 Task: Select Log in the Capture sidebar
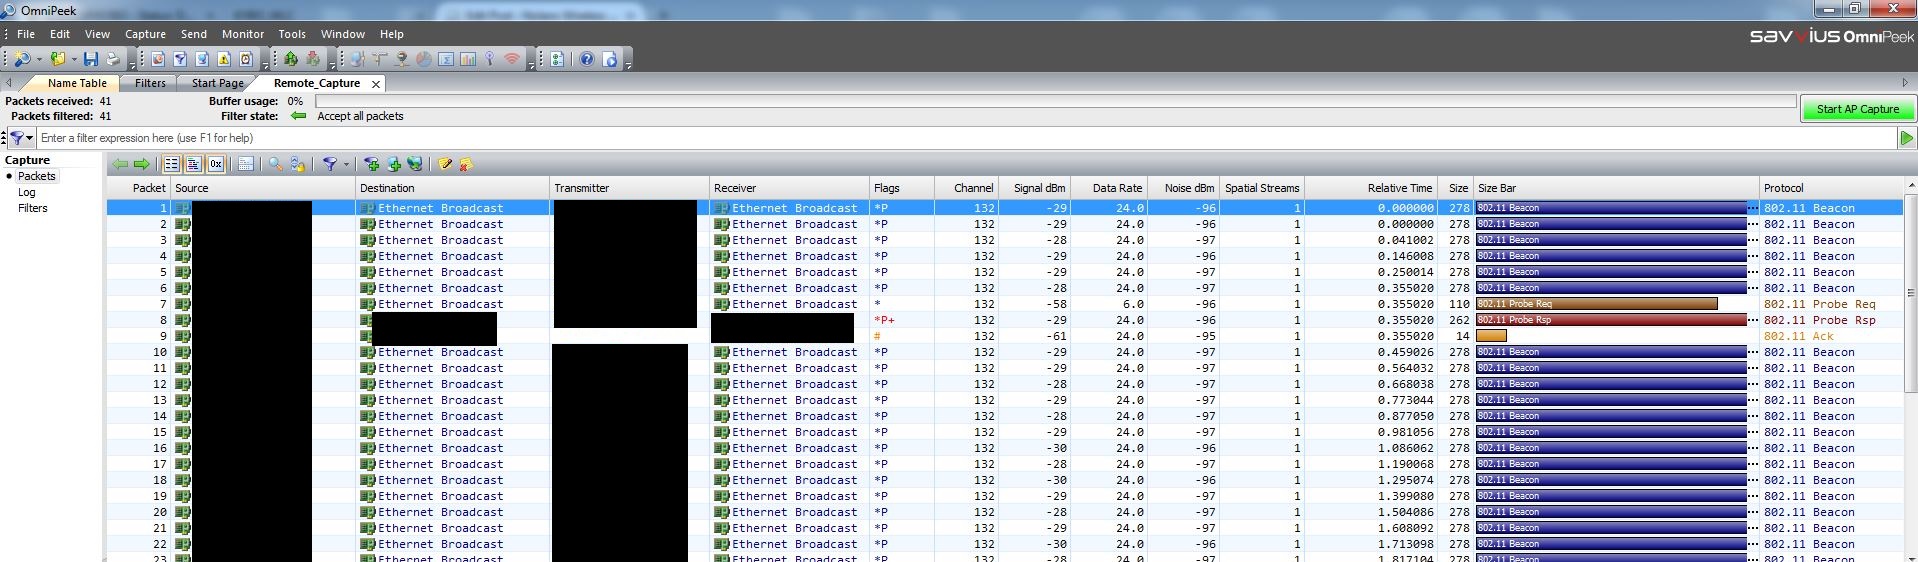[27, 192]
